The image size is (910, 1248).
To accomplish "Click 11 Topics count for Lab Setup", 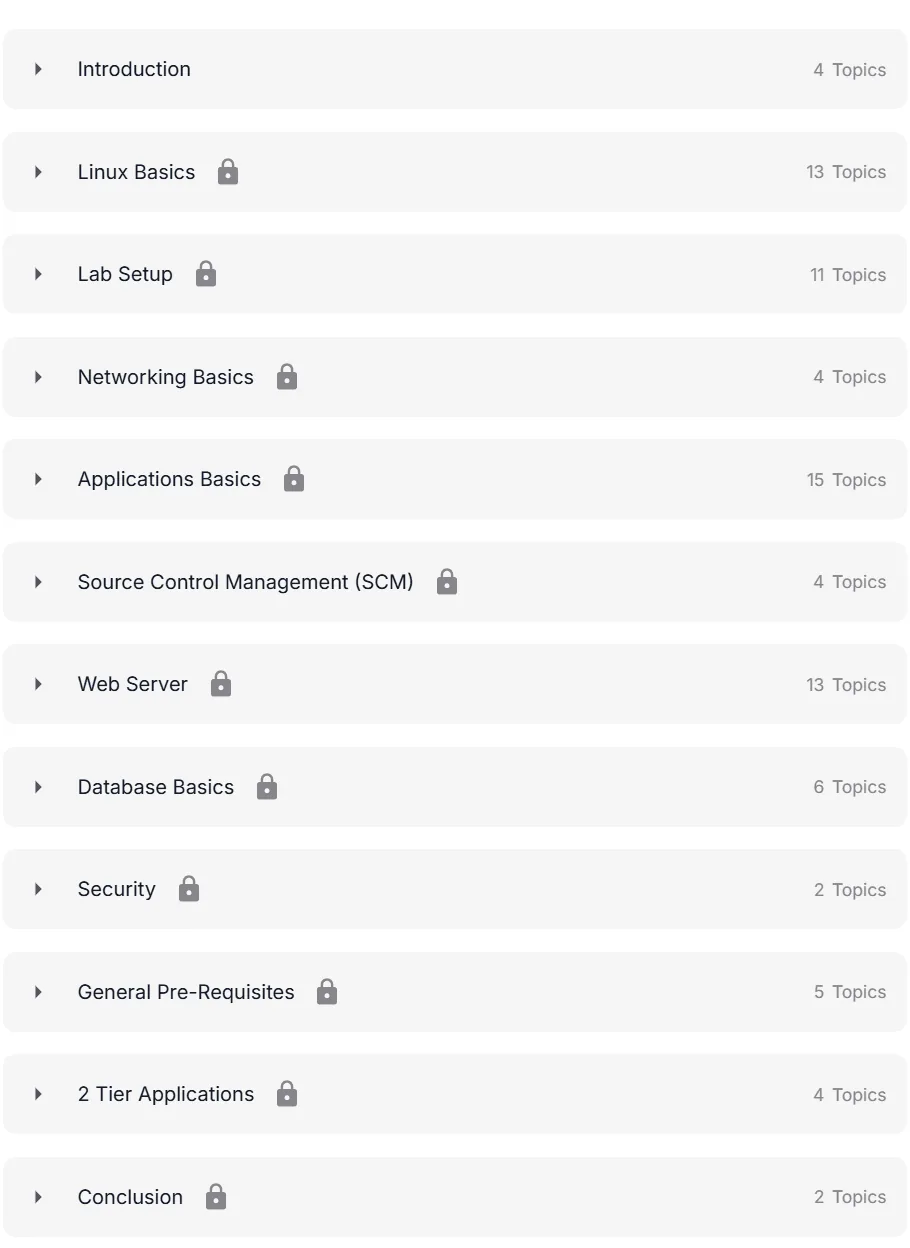I will pos(848,275).
